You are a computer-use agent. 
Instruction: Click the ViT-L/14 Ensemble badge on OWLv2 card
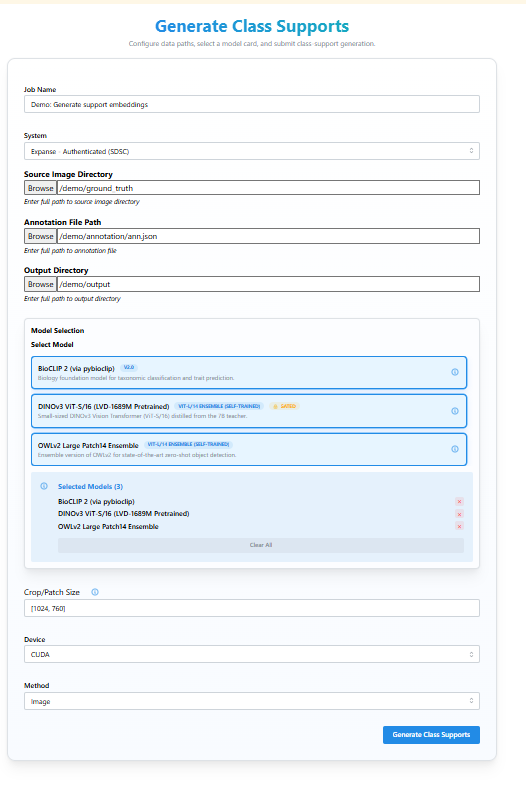pos(188,444)
